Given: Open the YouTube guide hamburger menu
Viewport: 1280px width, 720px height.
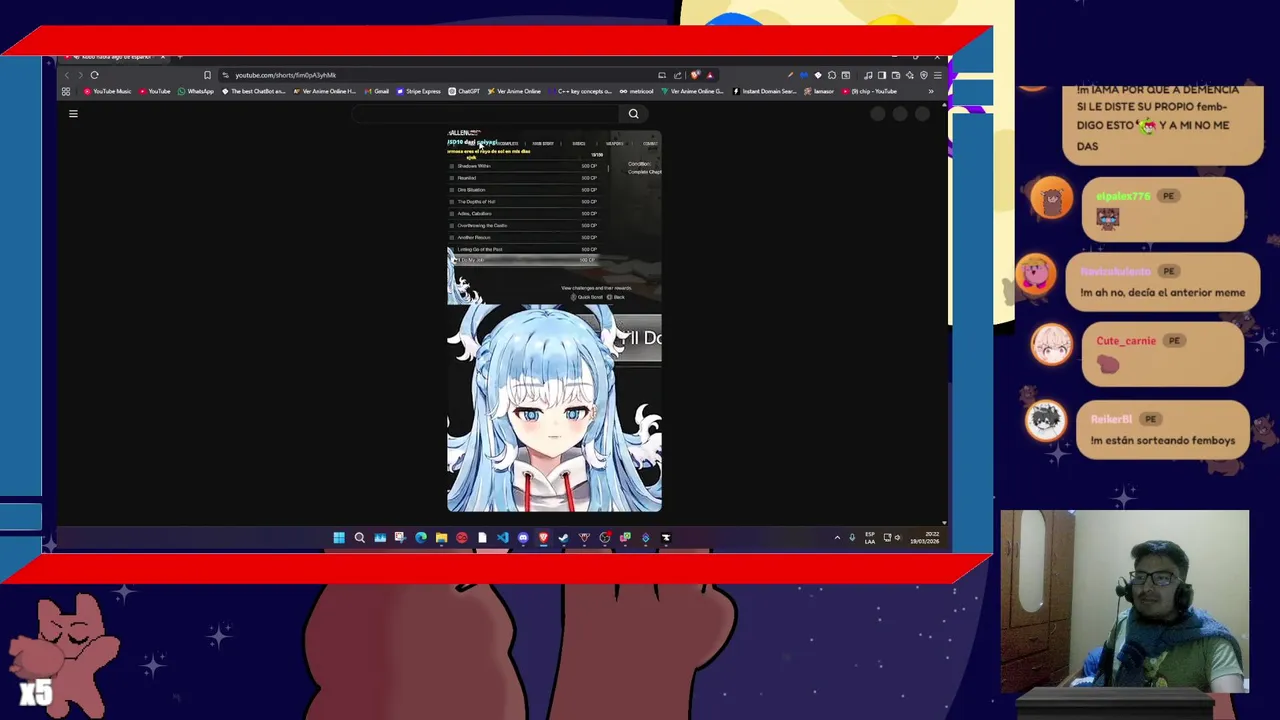Looking at the screenshot, I should pyautogui.click(x=73, y=114).
